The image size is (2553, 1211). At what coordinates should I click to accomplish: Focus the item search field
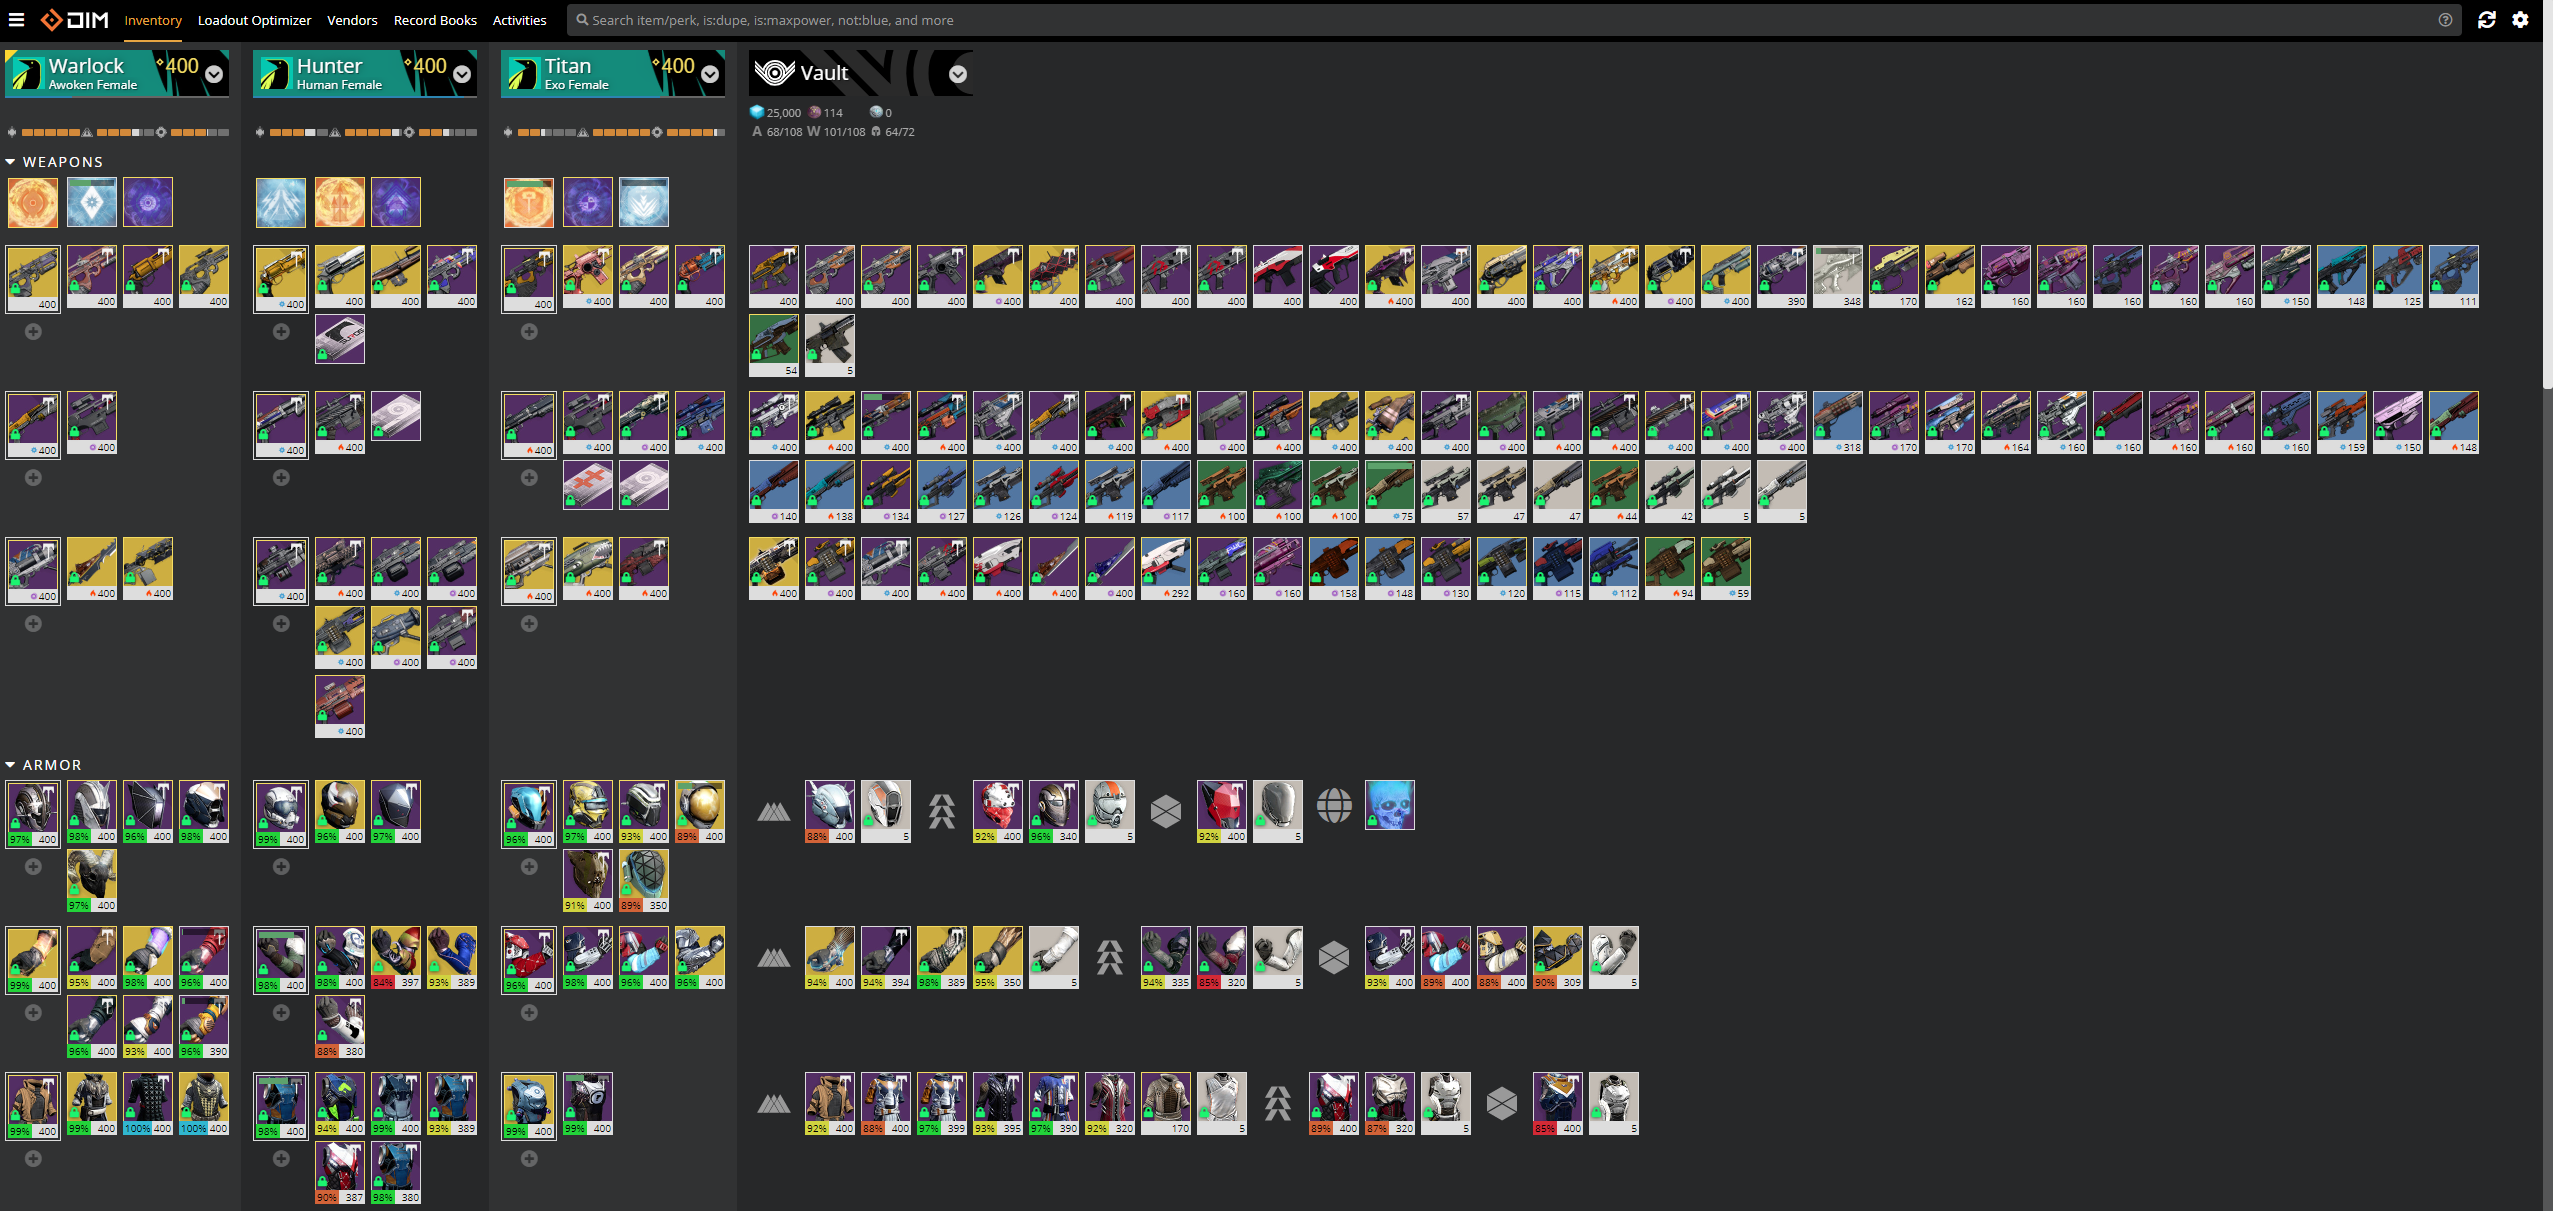1512,20
